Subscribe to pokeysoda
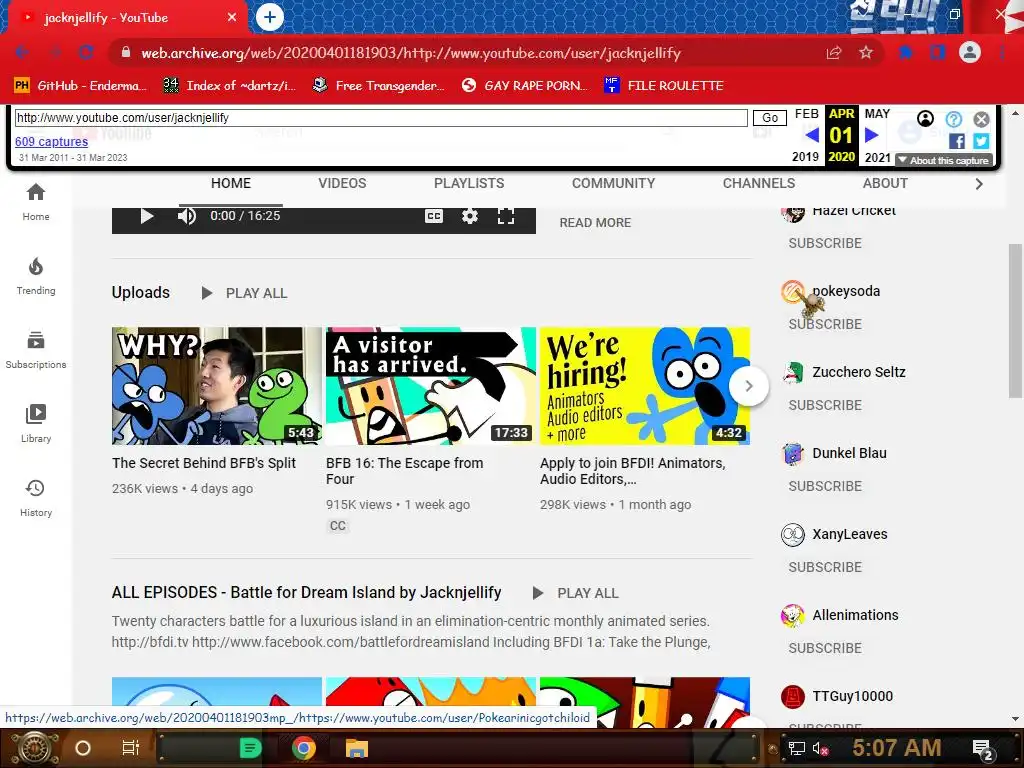Image resolution: width=1024 pixels, height=768 pixels. 825,325
